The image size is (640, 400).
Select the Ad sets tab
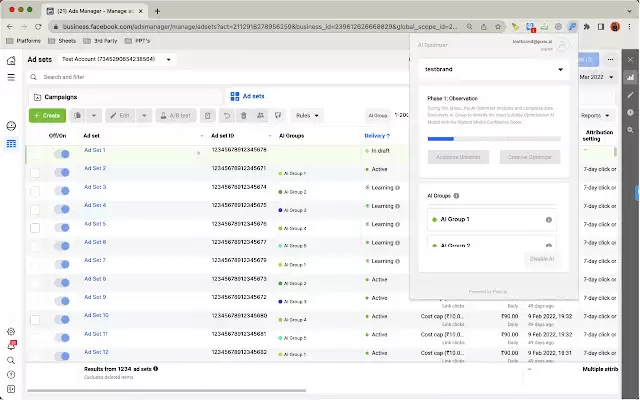(247, 96)
